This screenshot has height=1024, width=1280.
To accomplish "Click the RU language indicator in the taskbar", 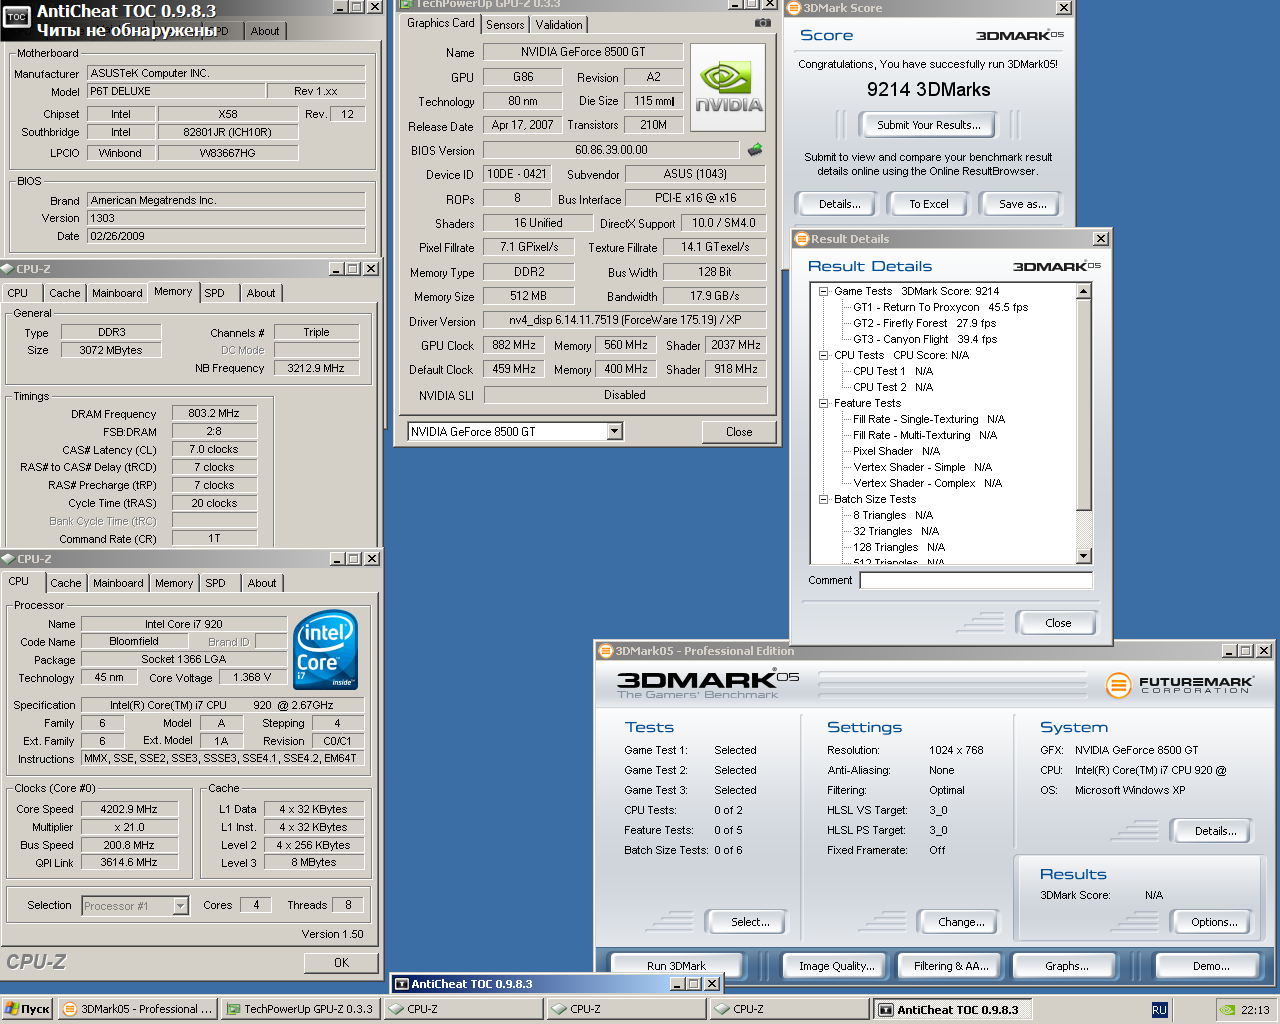I will [1159, 1010].
